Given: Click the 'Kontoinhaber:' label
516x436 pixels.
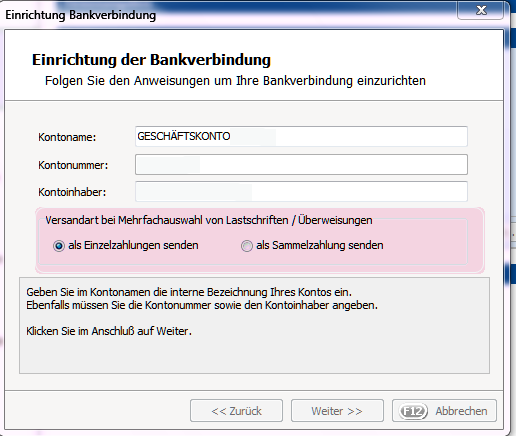Looking at the screenshot, I should pyautogui.click(x=72, y=192).
